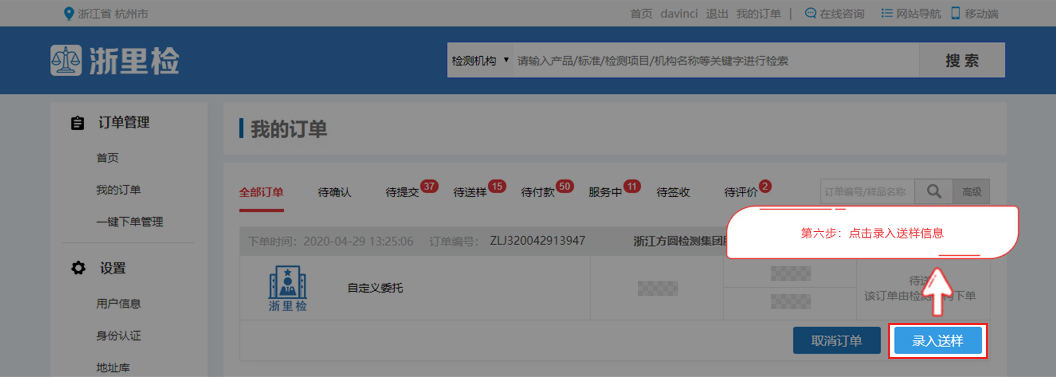This screenshot has width=1056, height=377.
Task: Click the 浙里检 scales logo icon
Action: click(66, 61)
